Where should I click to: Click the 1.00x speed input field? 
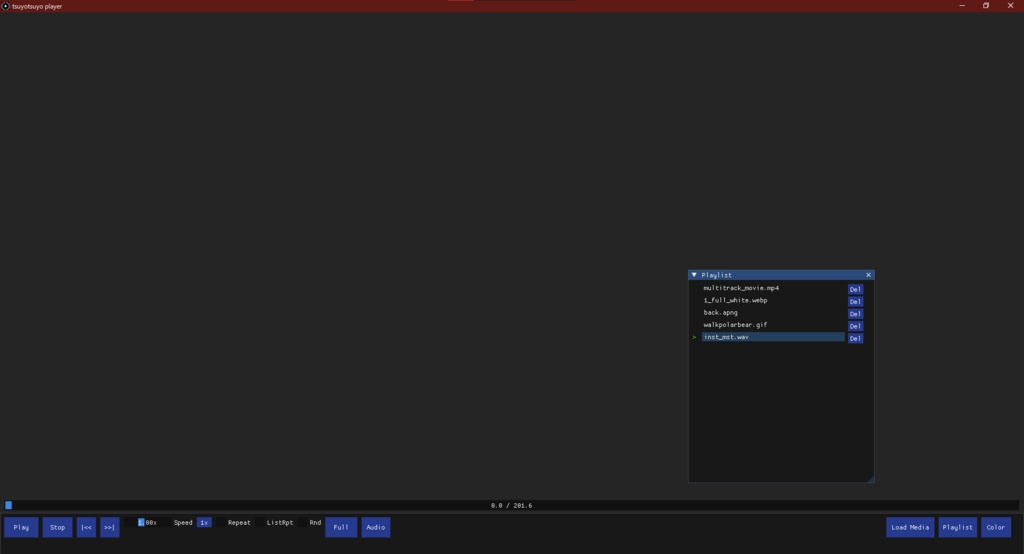coord(147,523)
